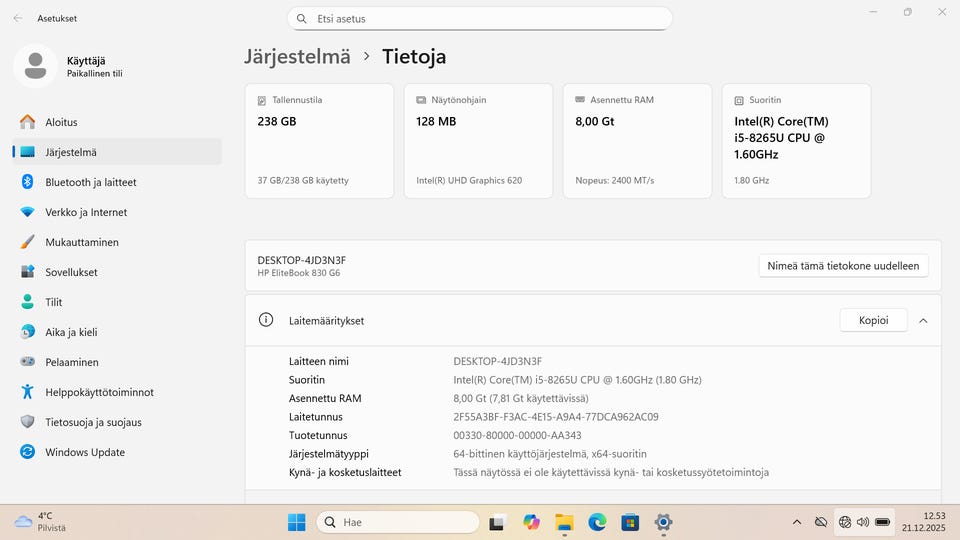Viewport: 960px width, 540px height.
Task: Click the user avatar picture
Action: point(35,66)
